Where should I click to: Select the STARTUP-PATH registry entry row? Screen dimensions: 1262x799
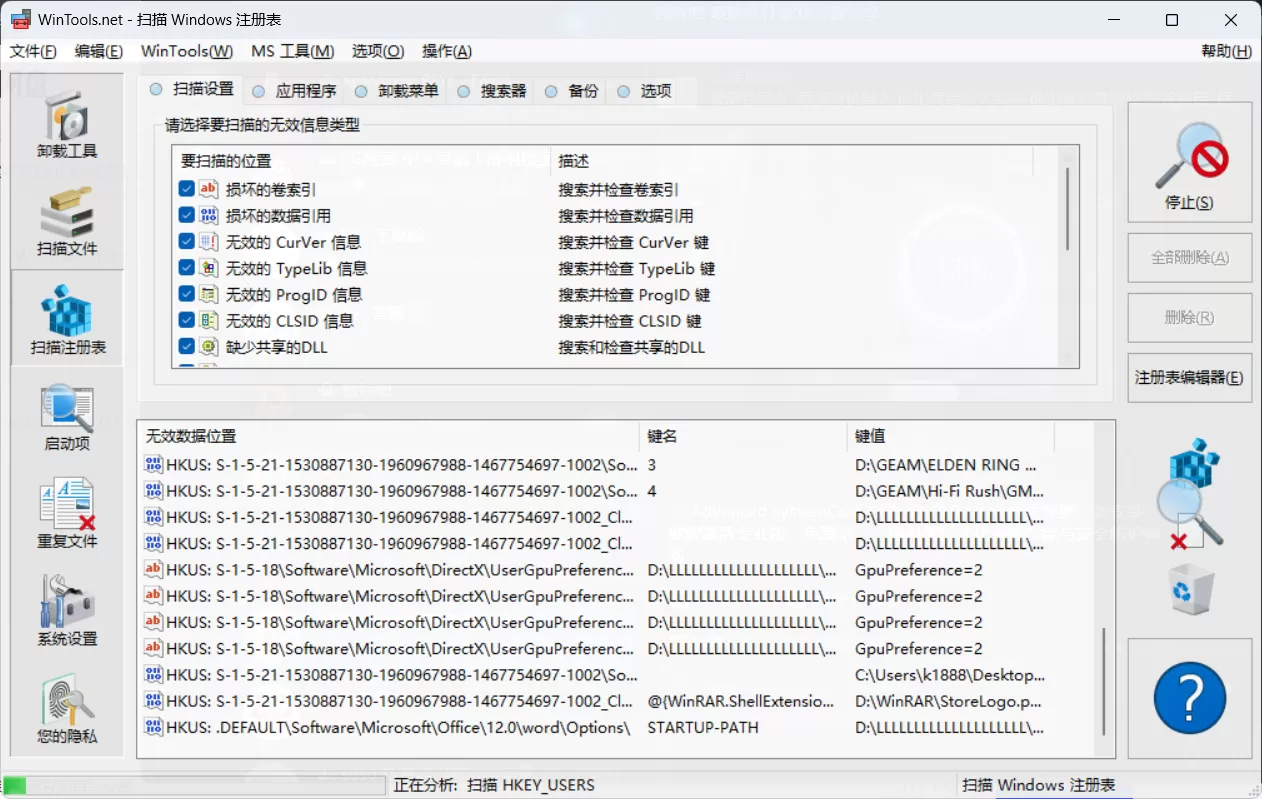[500, 727]
